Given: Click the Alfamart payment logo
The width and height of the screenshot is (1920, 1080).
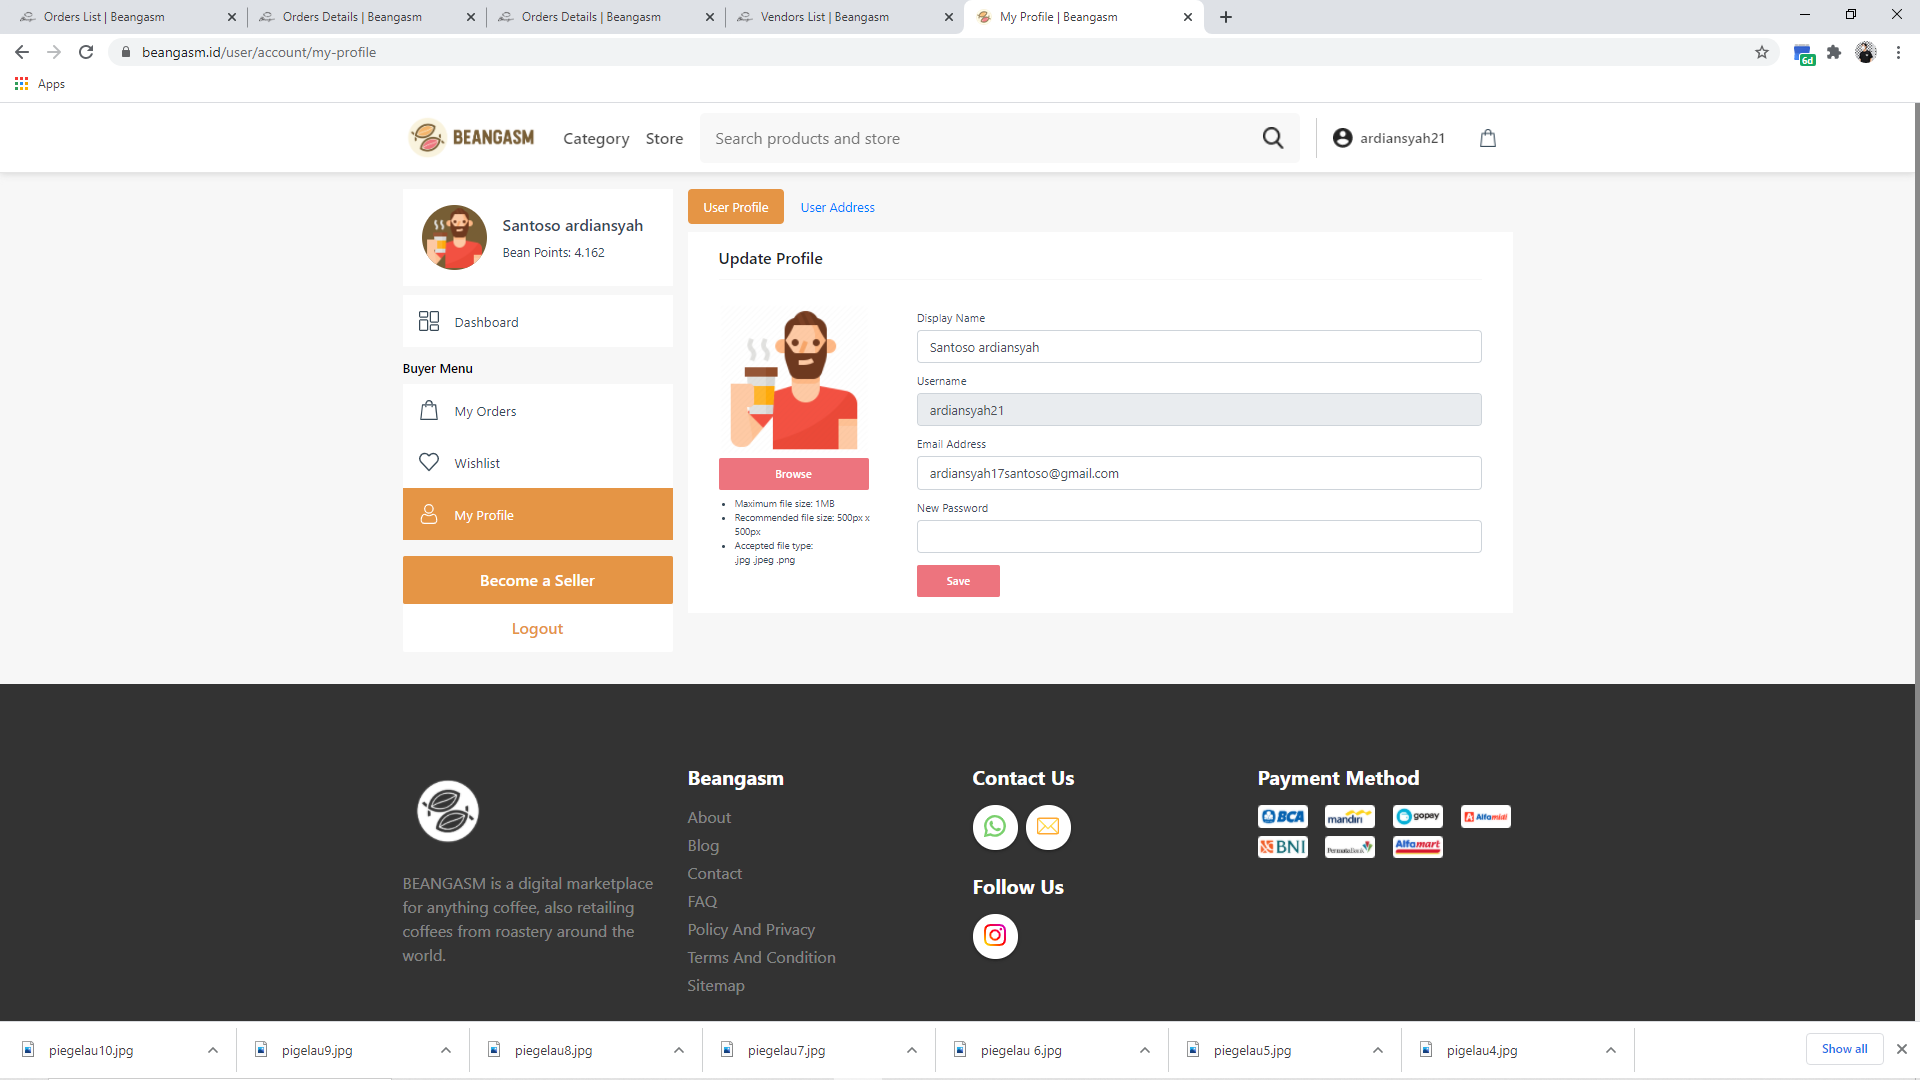Looking at the screenshot, I should coord(1418,847).
